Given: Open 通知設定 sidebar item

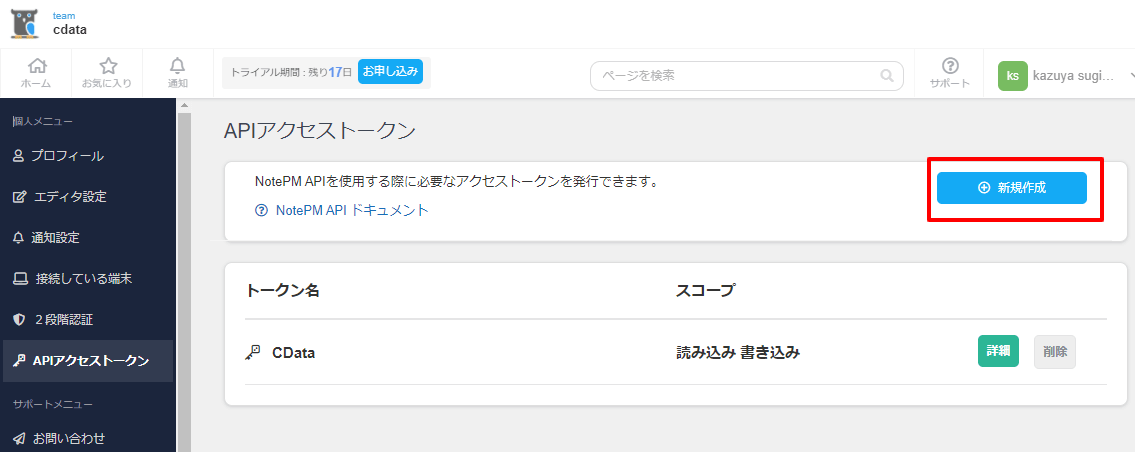Looking at the screenshot, I should tap(55, 238).
